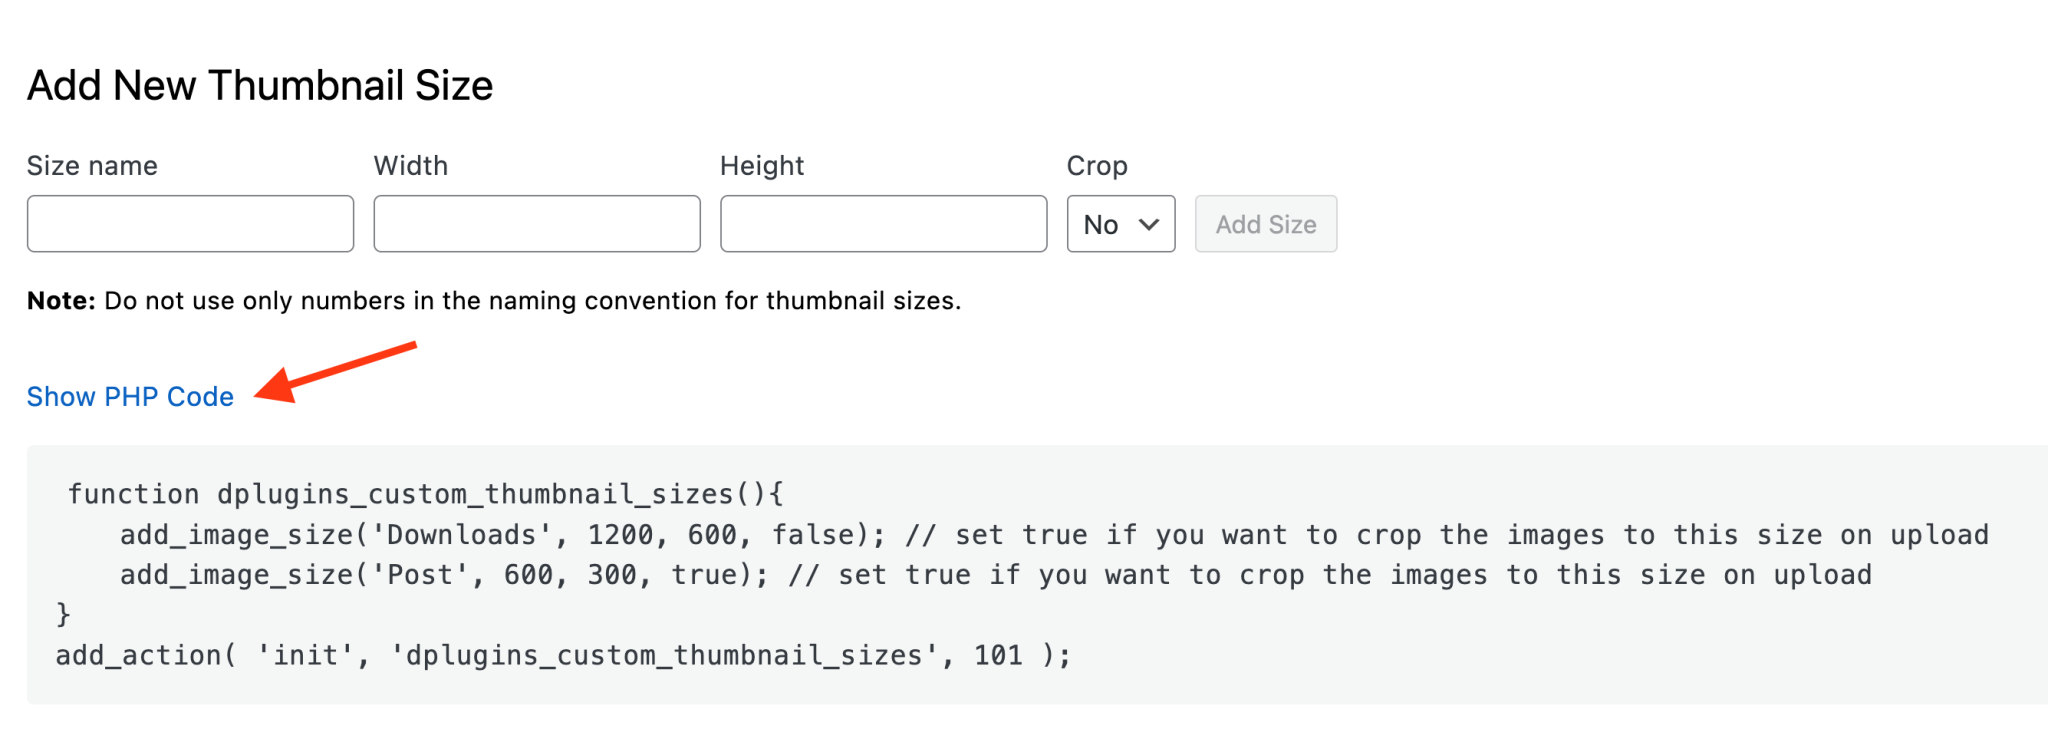This screenshot has width=2048, height=729.
Task: Click the add_image_size 'Downloads' code line
Action: coord(1054,535)
